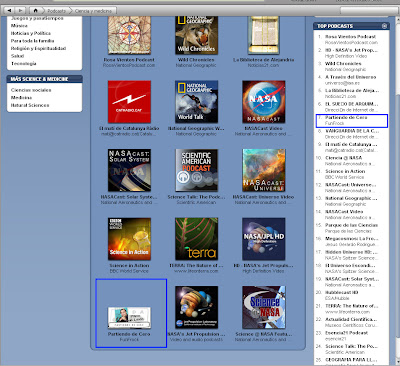400x366 pixels.
Task: Open the Natural Sciences subcategory
Action: coord(30,105)
